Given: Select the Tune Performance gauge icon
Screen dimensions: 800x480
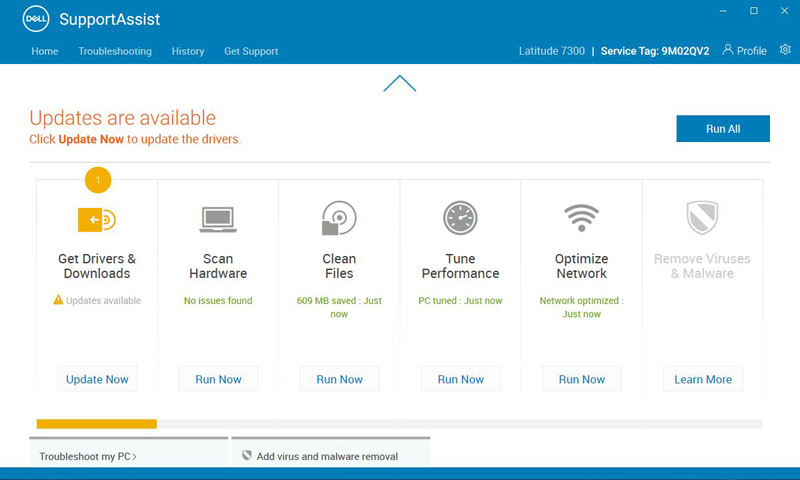Looking at the screenshot, I should (460, 218).
